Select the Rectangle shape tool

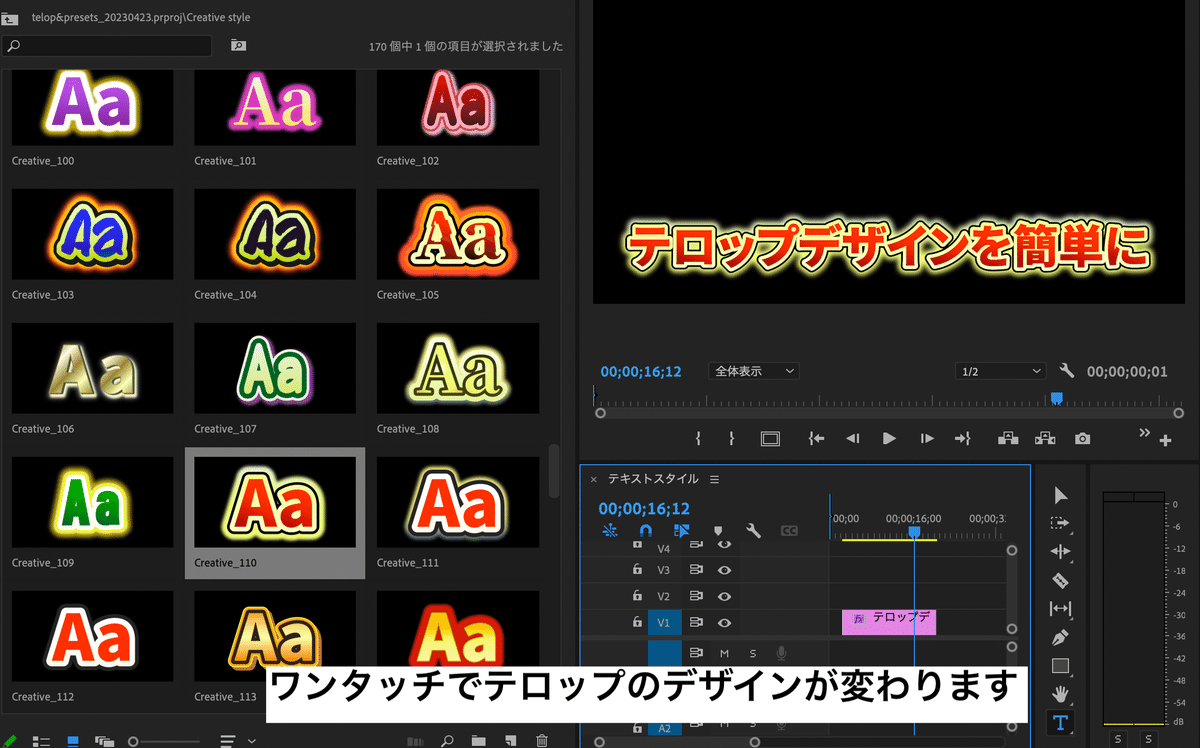click(x=1061, y=665)
